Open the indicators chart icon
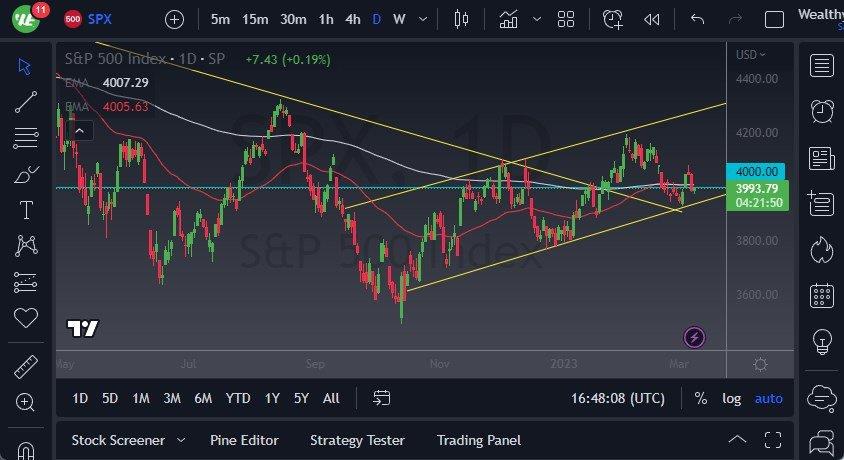 point(509,19)
